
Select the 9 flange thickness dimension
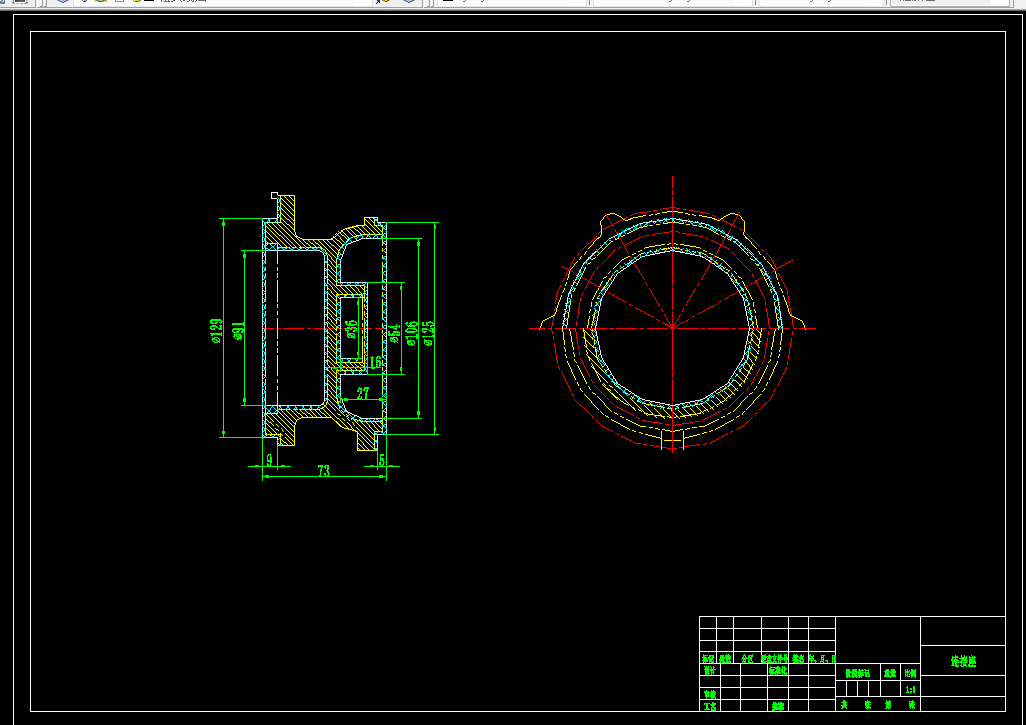coord(269,460)
